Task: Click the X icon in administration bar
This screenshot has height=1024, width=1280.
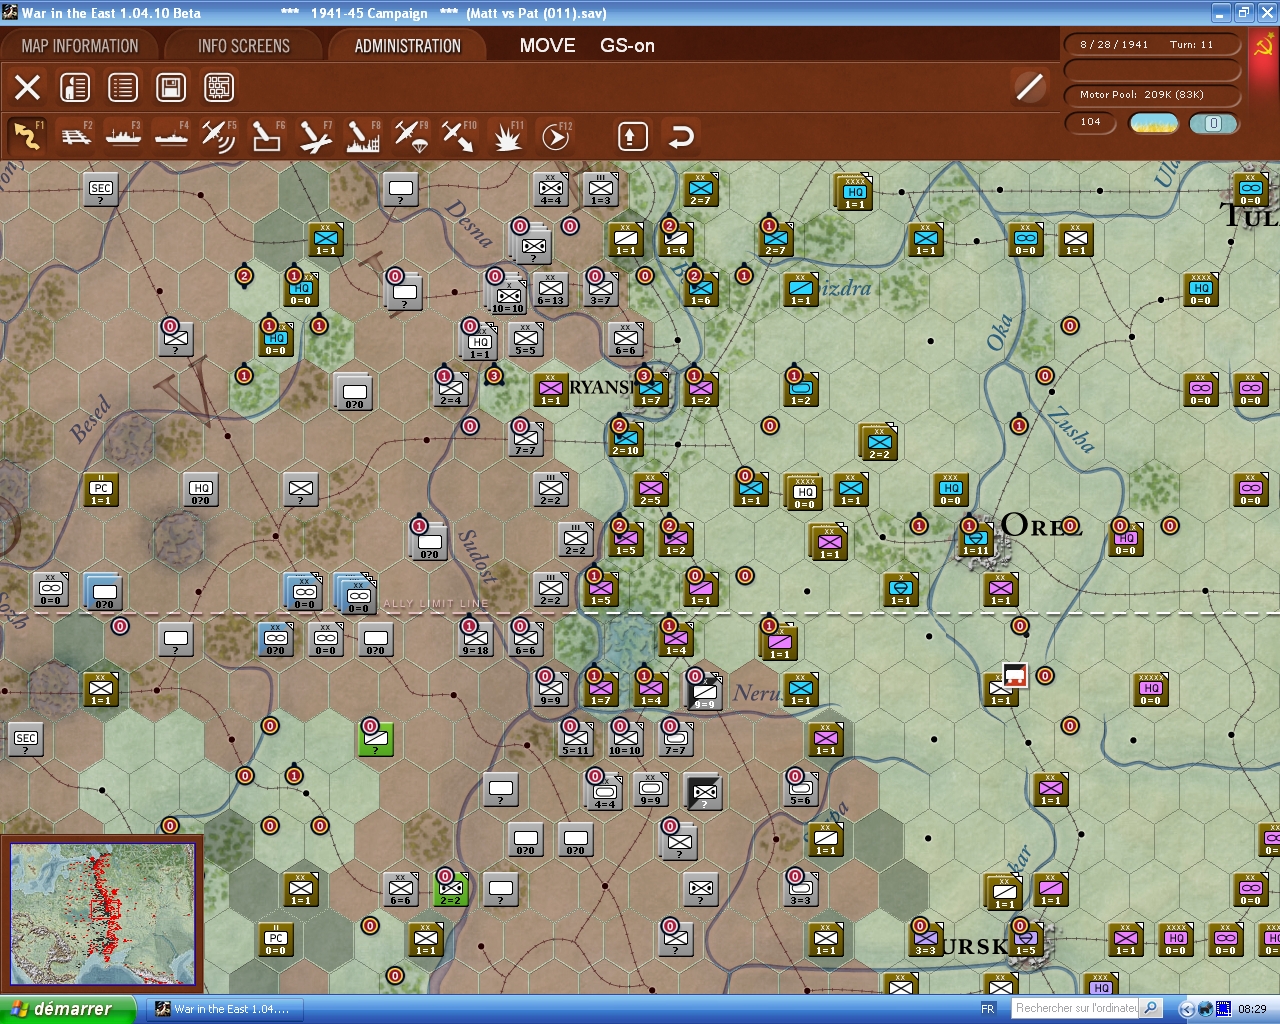Action: click(x=27, y=88)
